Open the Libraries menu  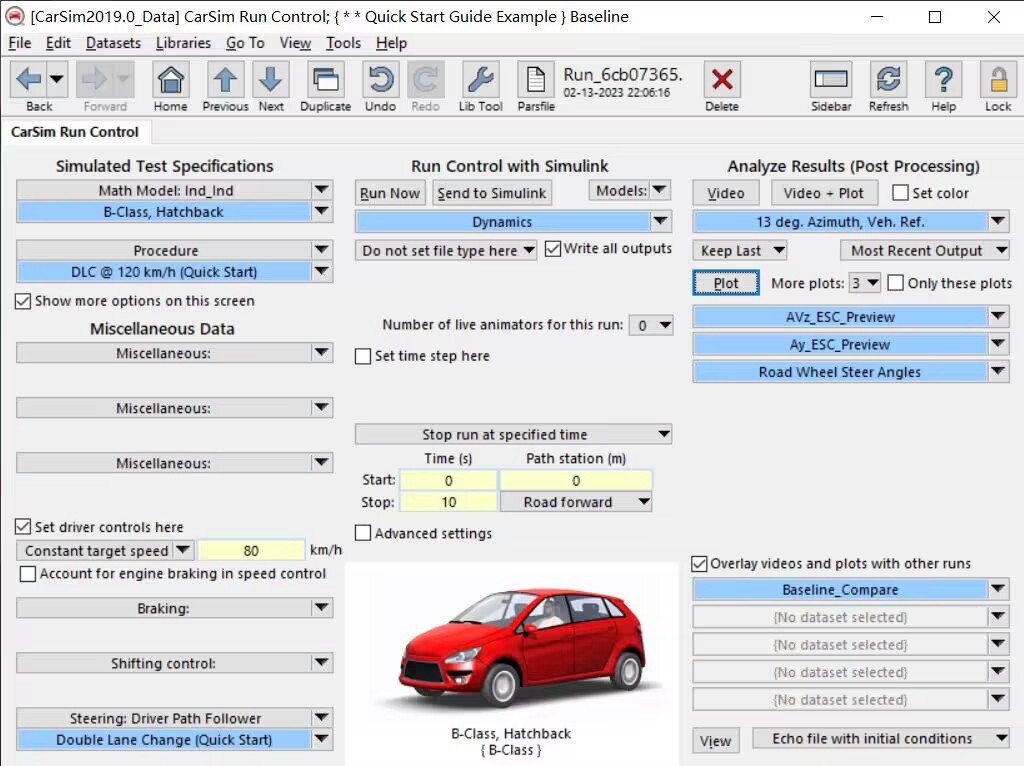(x=184, y=43)
